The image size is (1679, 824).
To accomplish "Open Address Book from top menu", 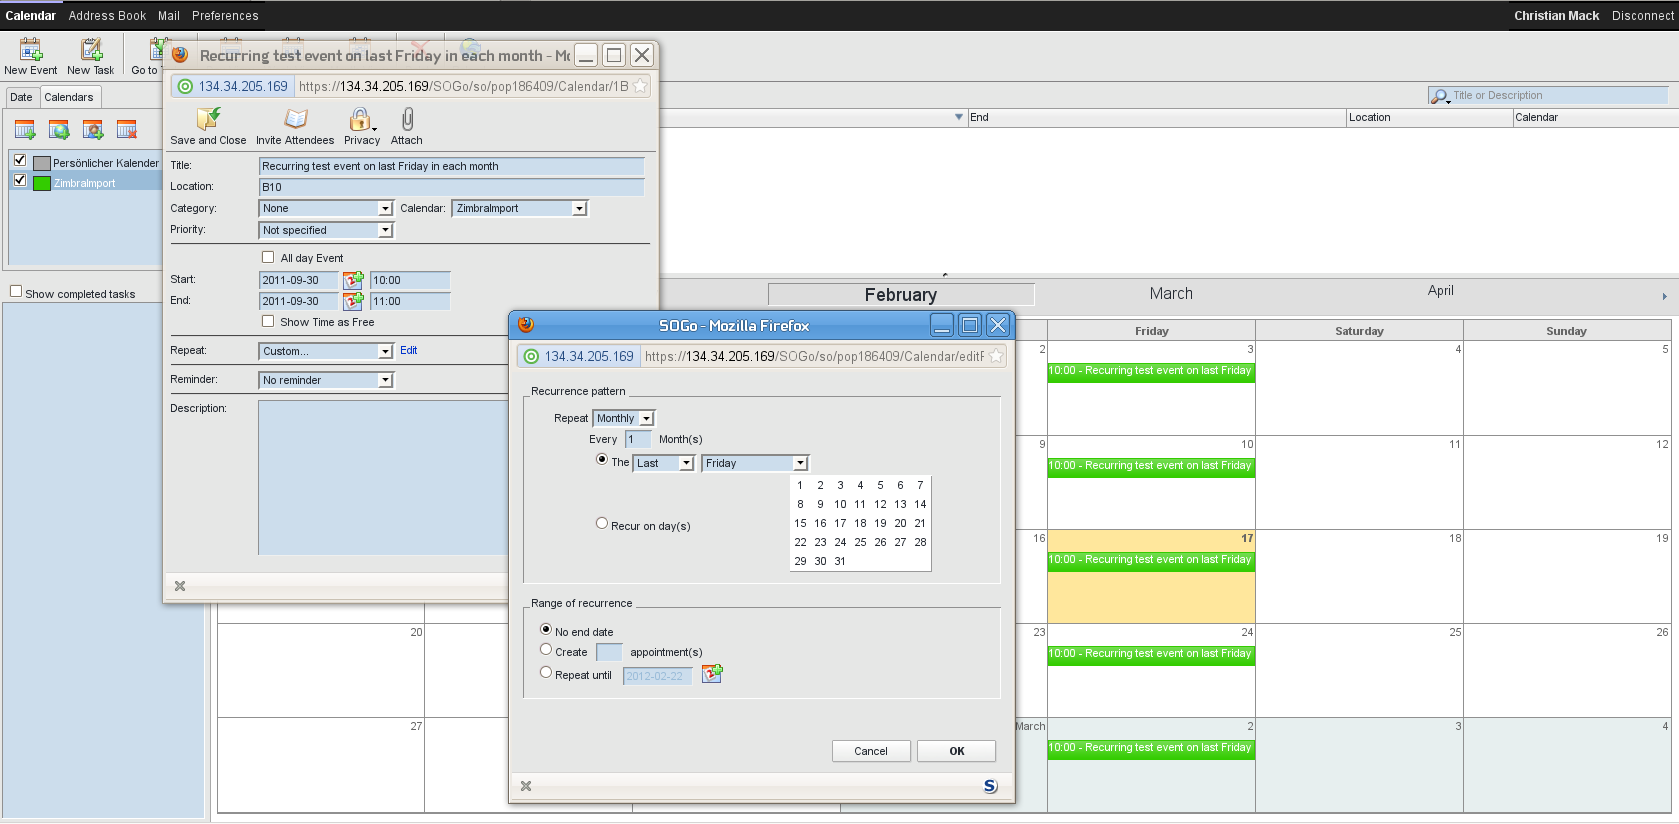I will (107, 16).
